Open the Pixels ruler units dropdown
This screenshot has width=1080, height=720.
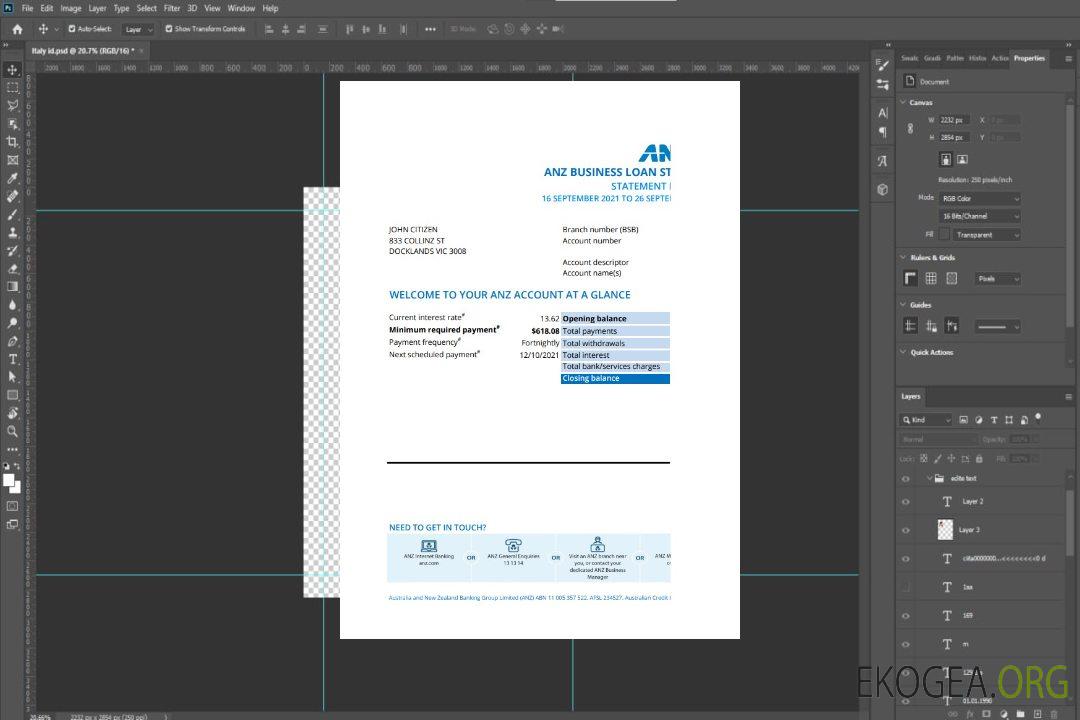(x=997, y=279)
